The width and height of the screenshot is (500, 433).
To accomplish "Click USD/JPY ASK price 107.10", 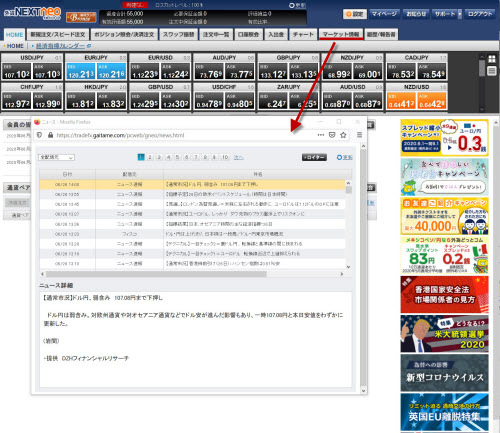I will [x=47, y=71].
